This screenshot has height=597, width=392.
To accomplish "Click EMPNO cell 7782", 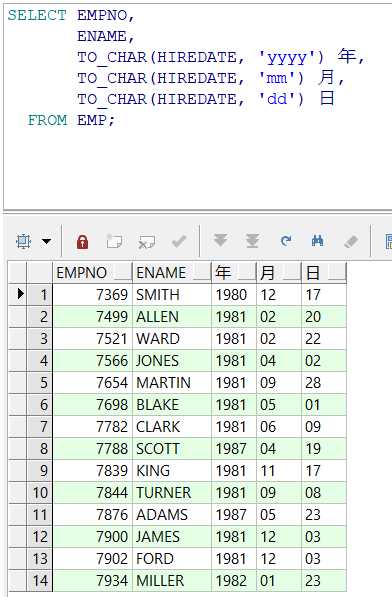I will (x=92, y=426).
